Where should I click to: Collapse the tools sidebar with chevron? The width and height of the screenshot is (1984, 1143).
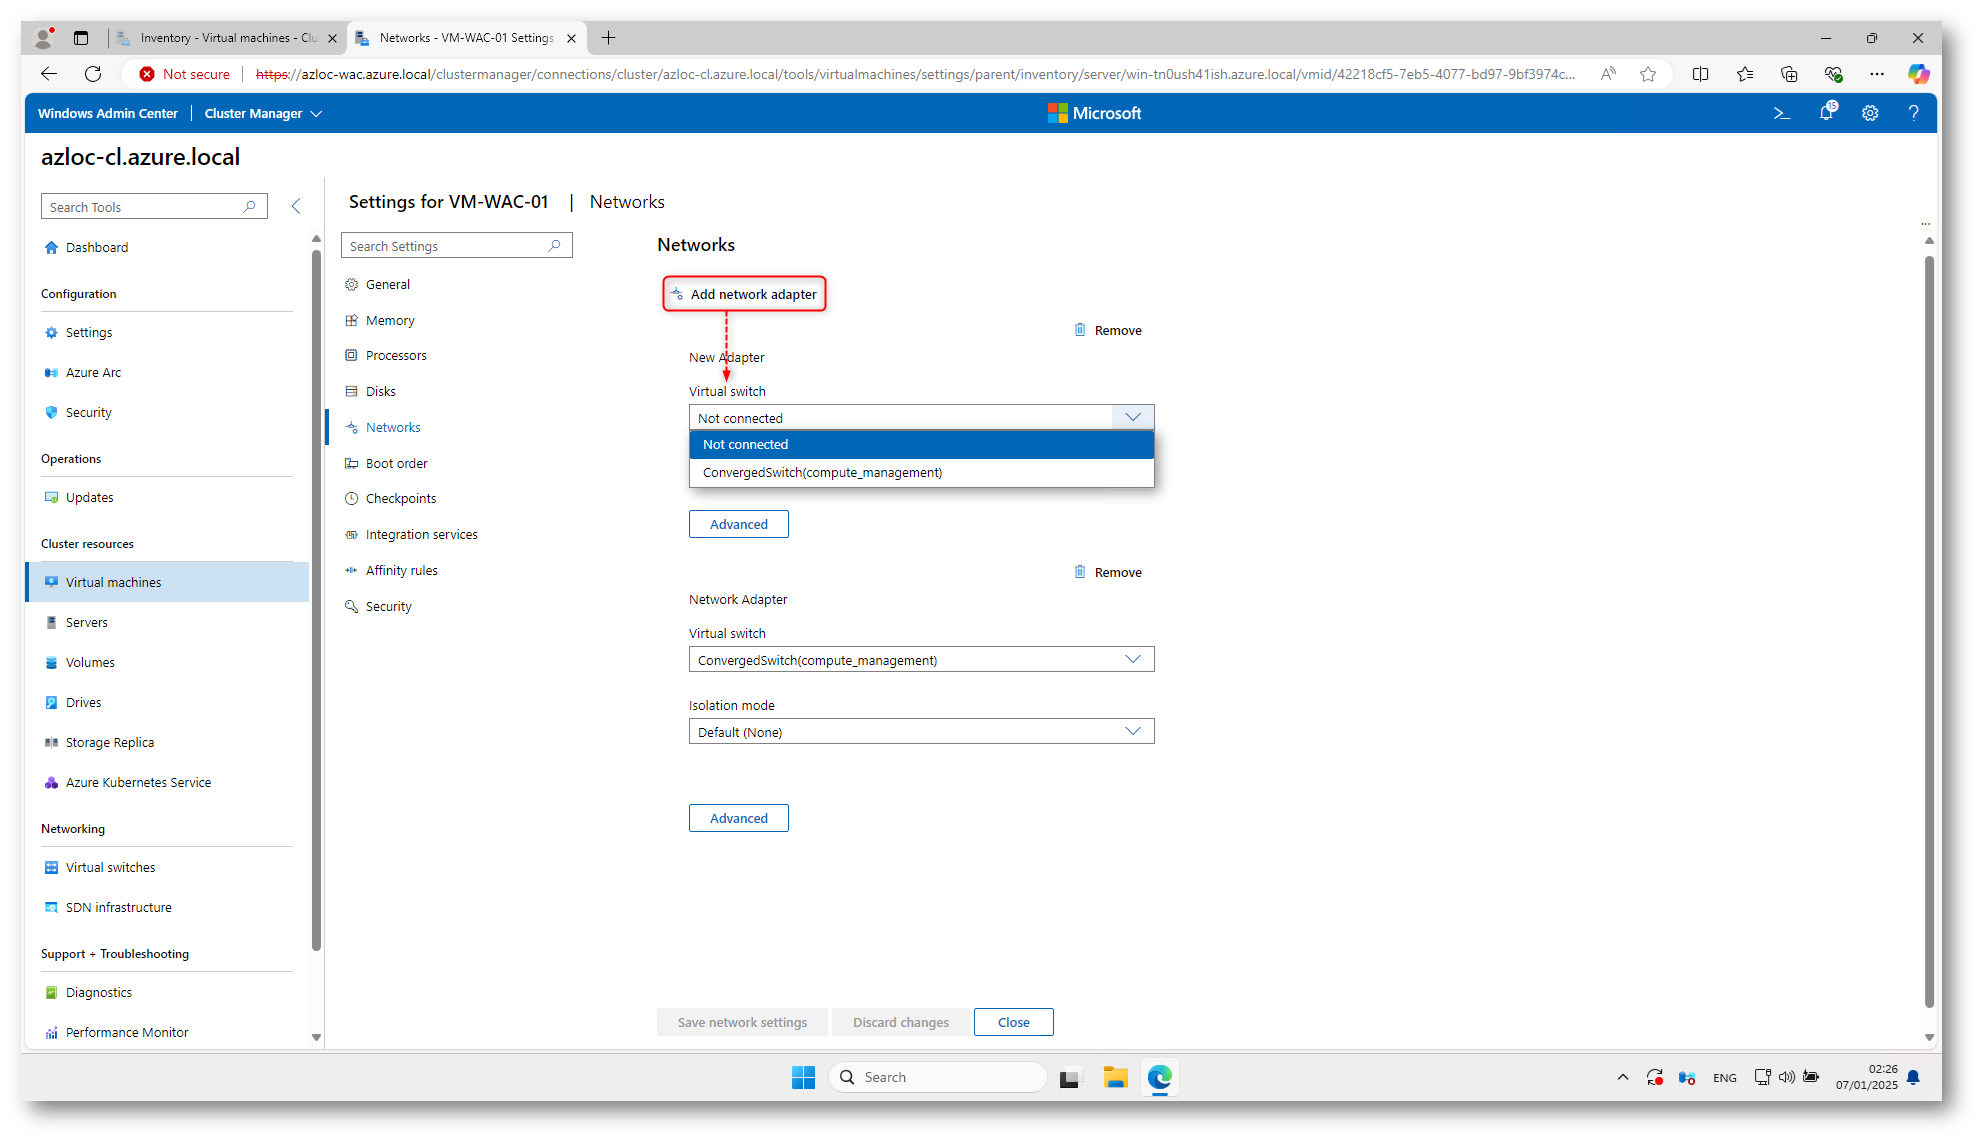point(296,206)
